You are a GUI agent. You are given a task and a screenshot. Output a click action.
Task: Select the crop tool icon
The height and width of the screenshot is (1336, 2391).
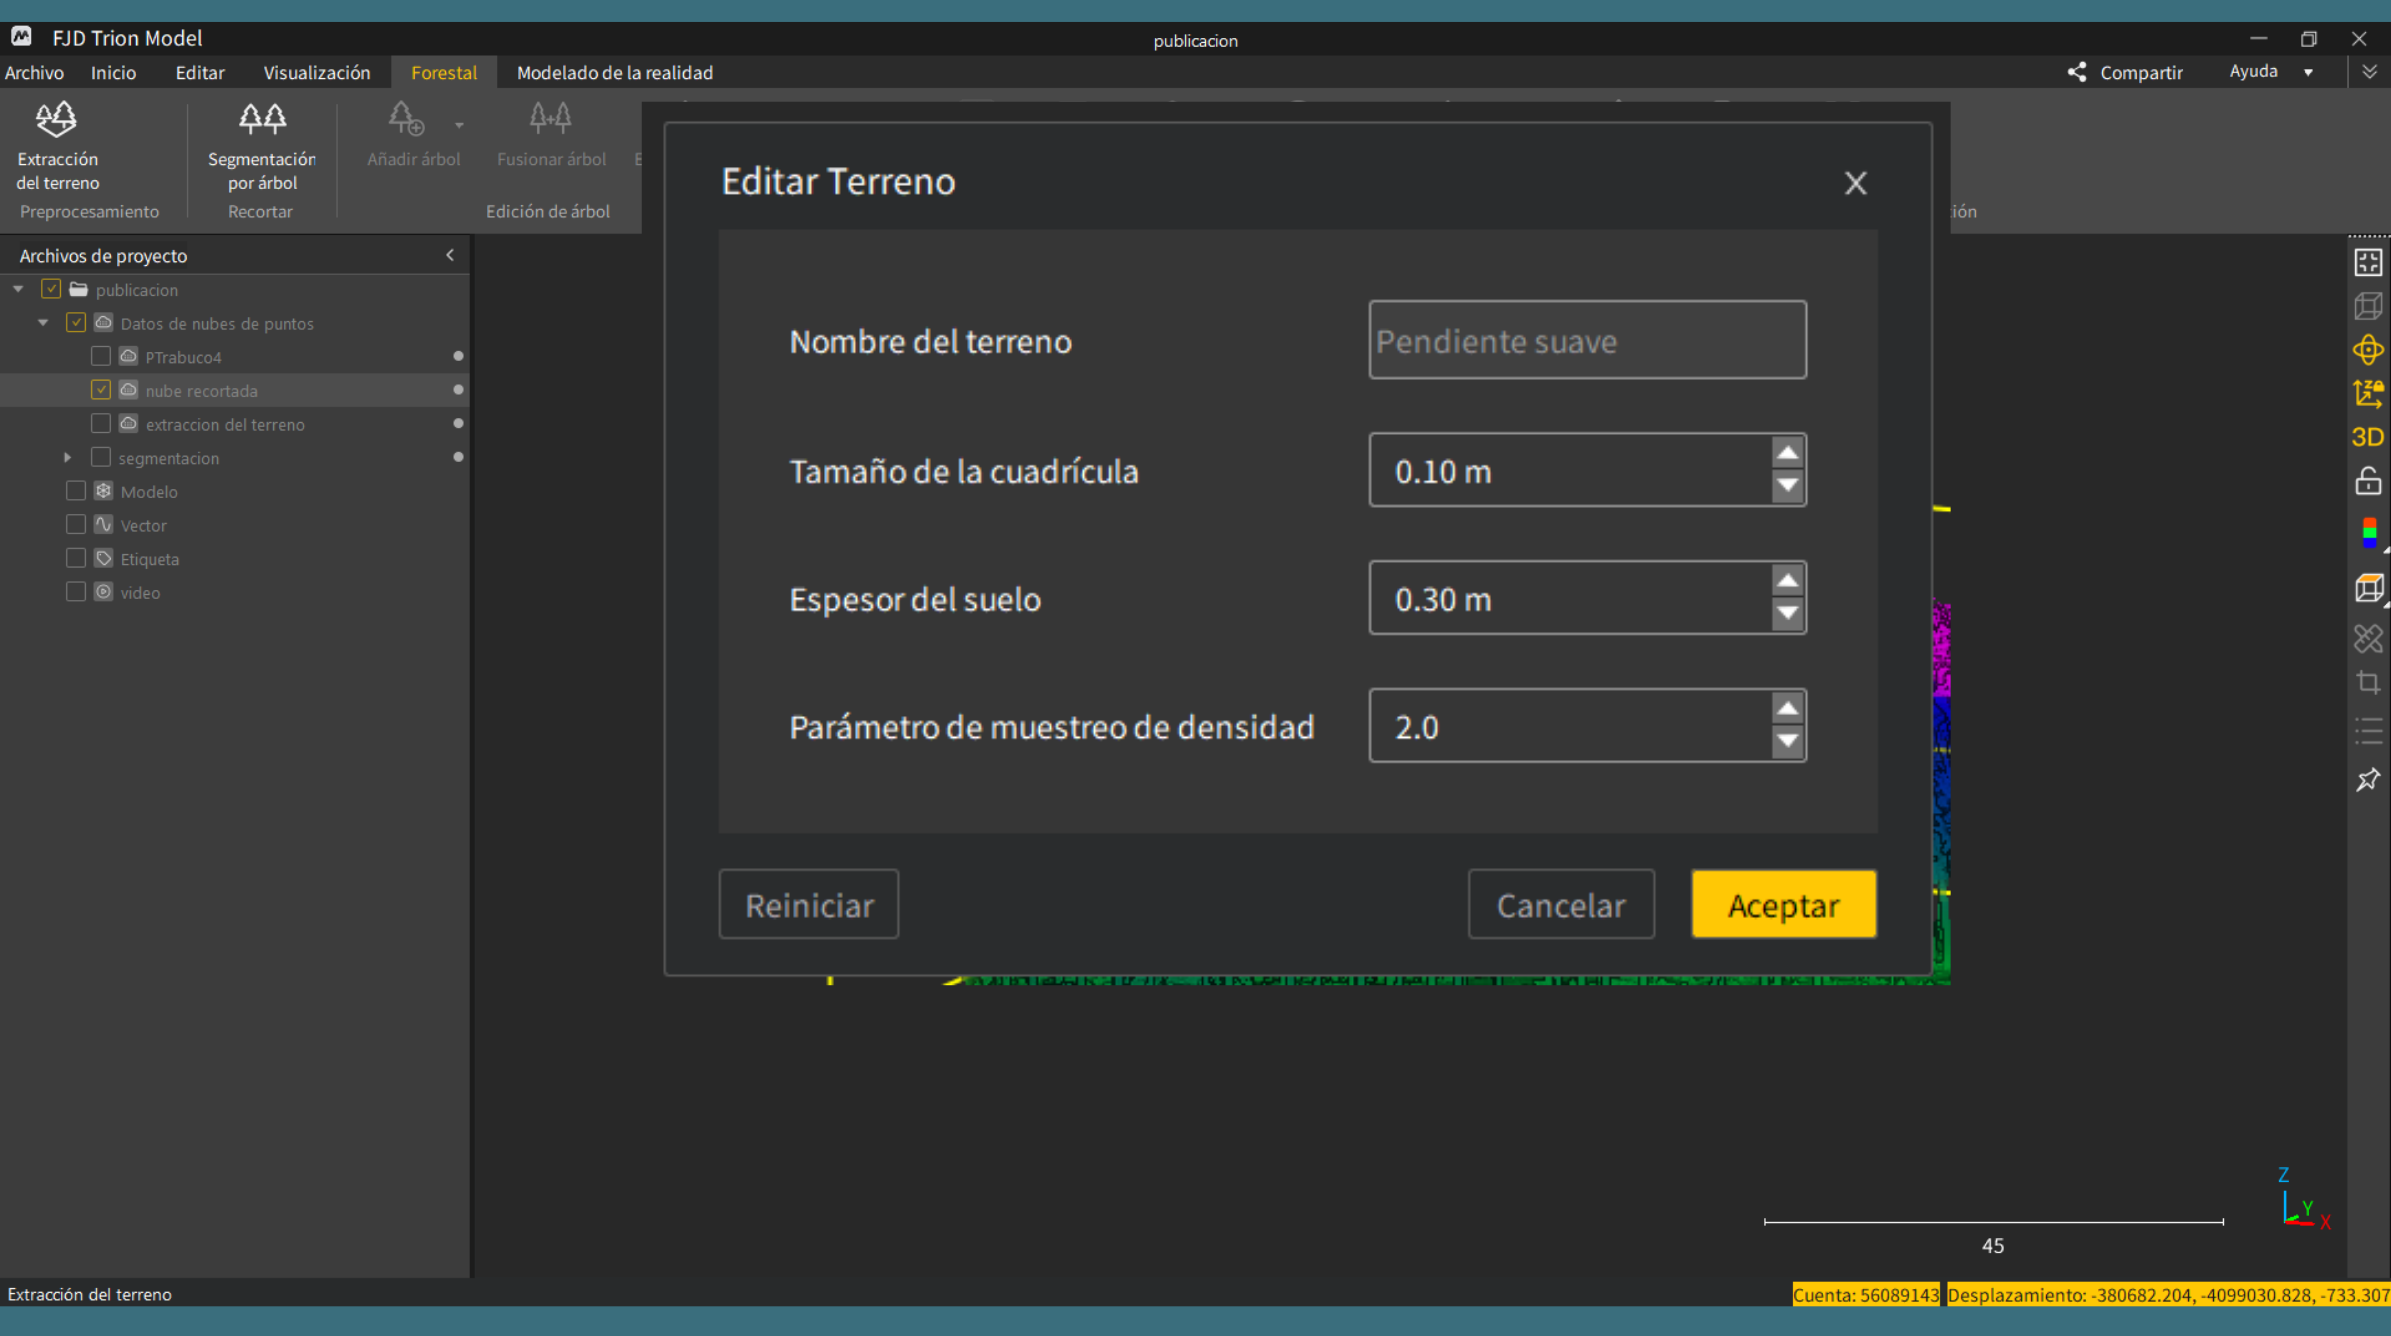click(2367, 683)
